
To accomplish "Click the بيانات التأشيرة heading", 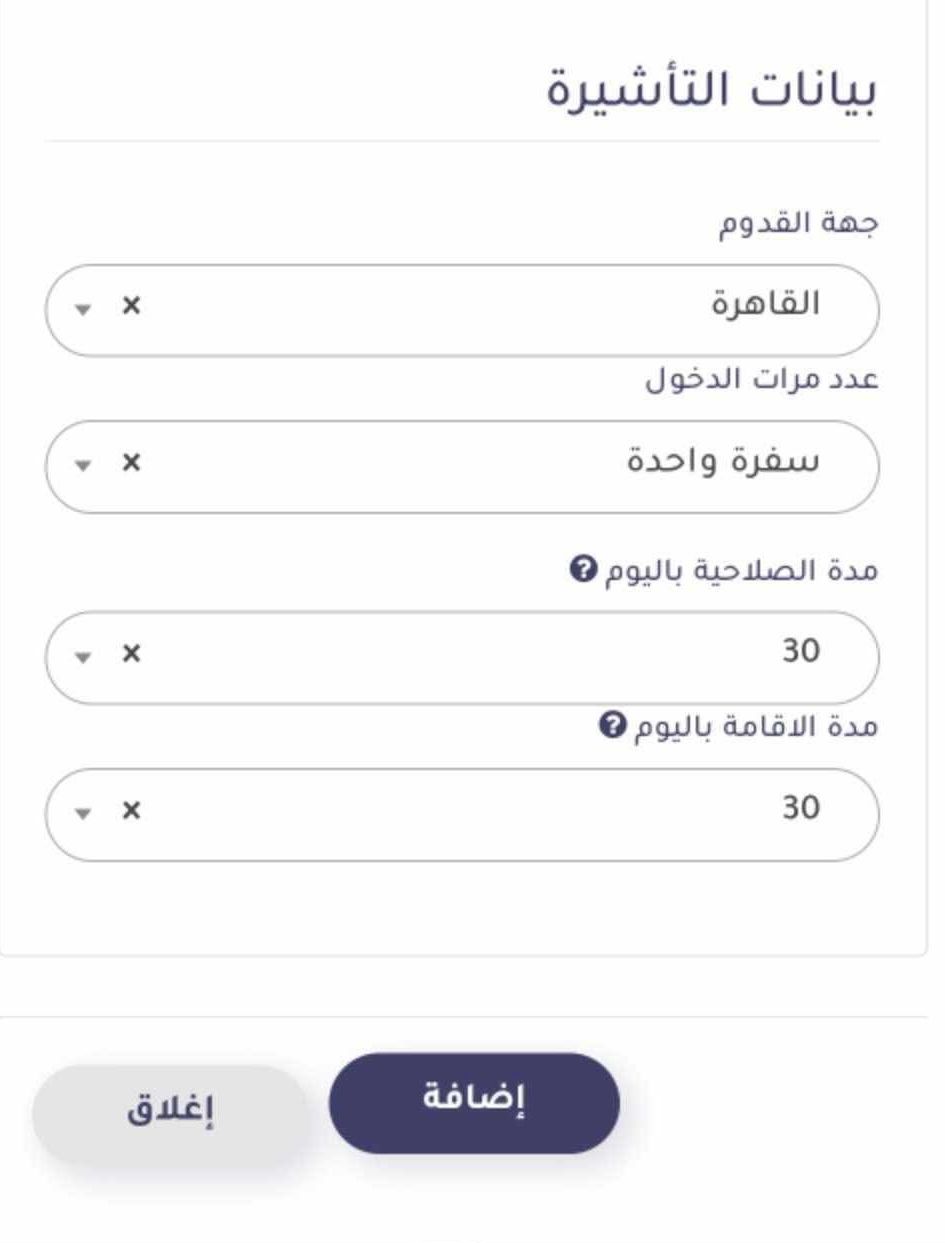I will 711,91.
